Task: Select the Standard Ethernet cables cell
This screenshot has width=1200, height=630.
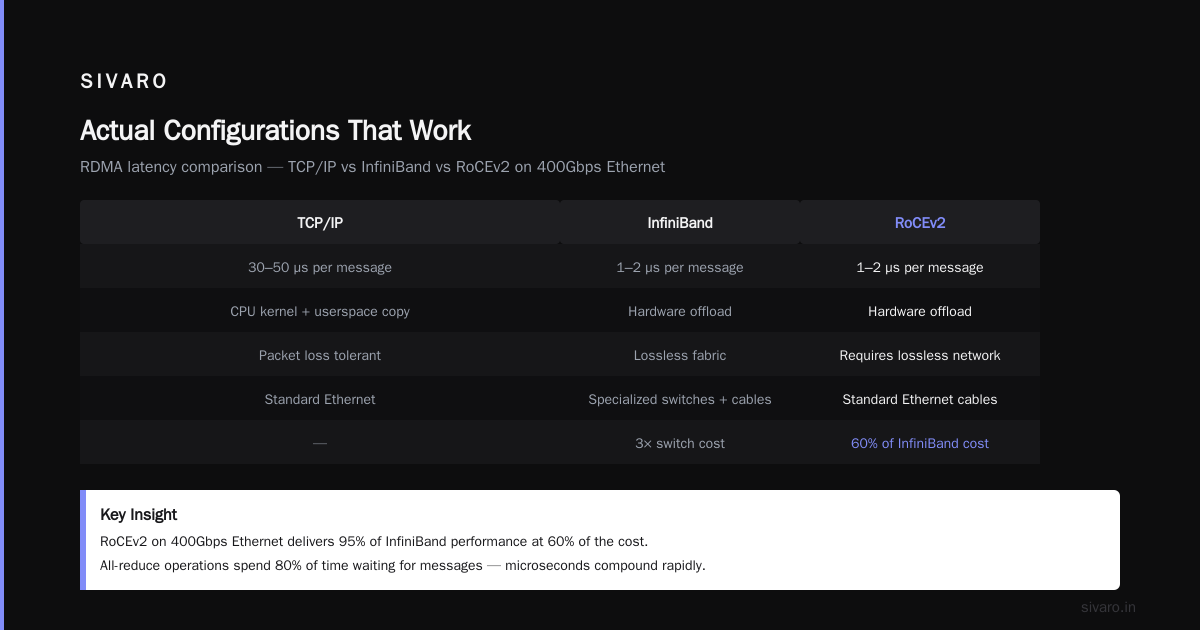Action: pyautogui.click(x=920, y=399)
